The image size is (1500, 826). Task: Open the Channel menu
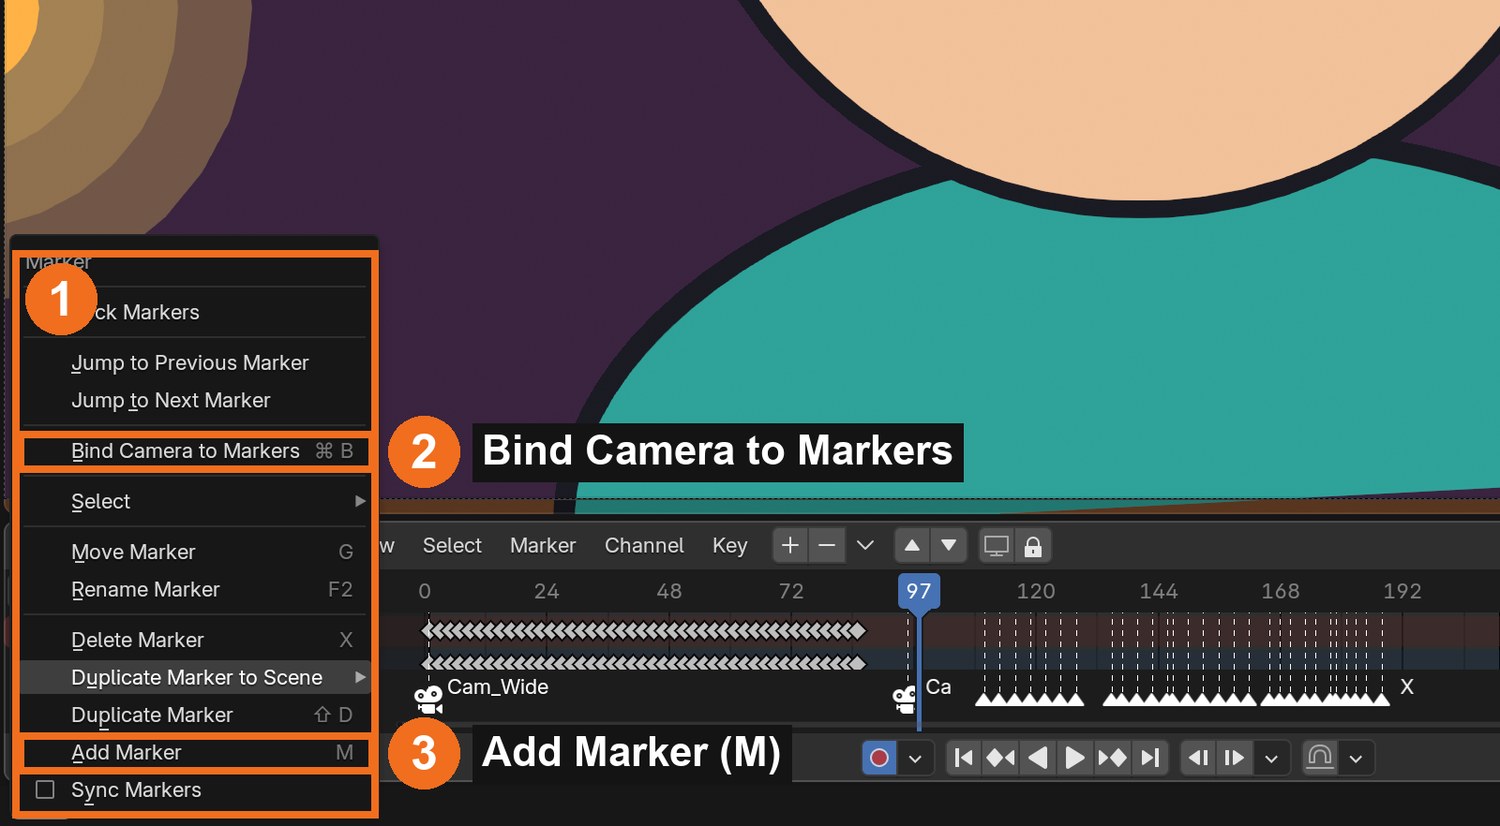644,546
